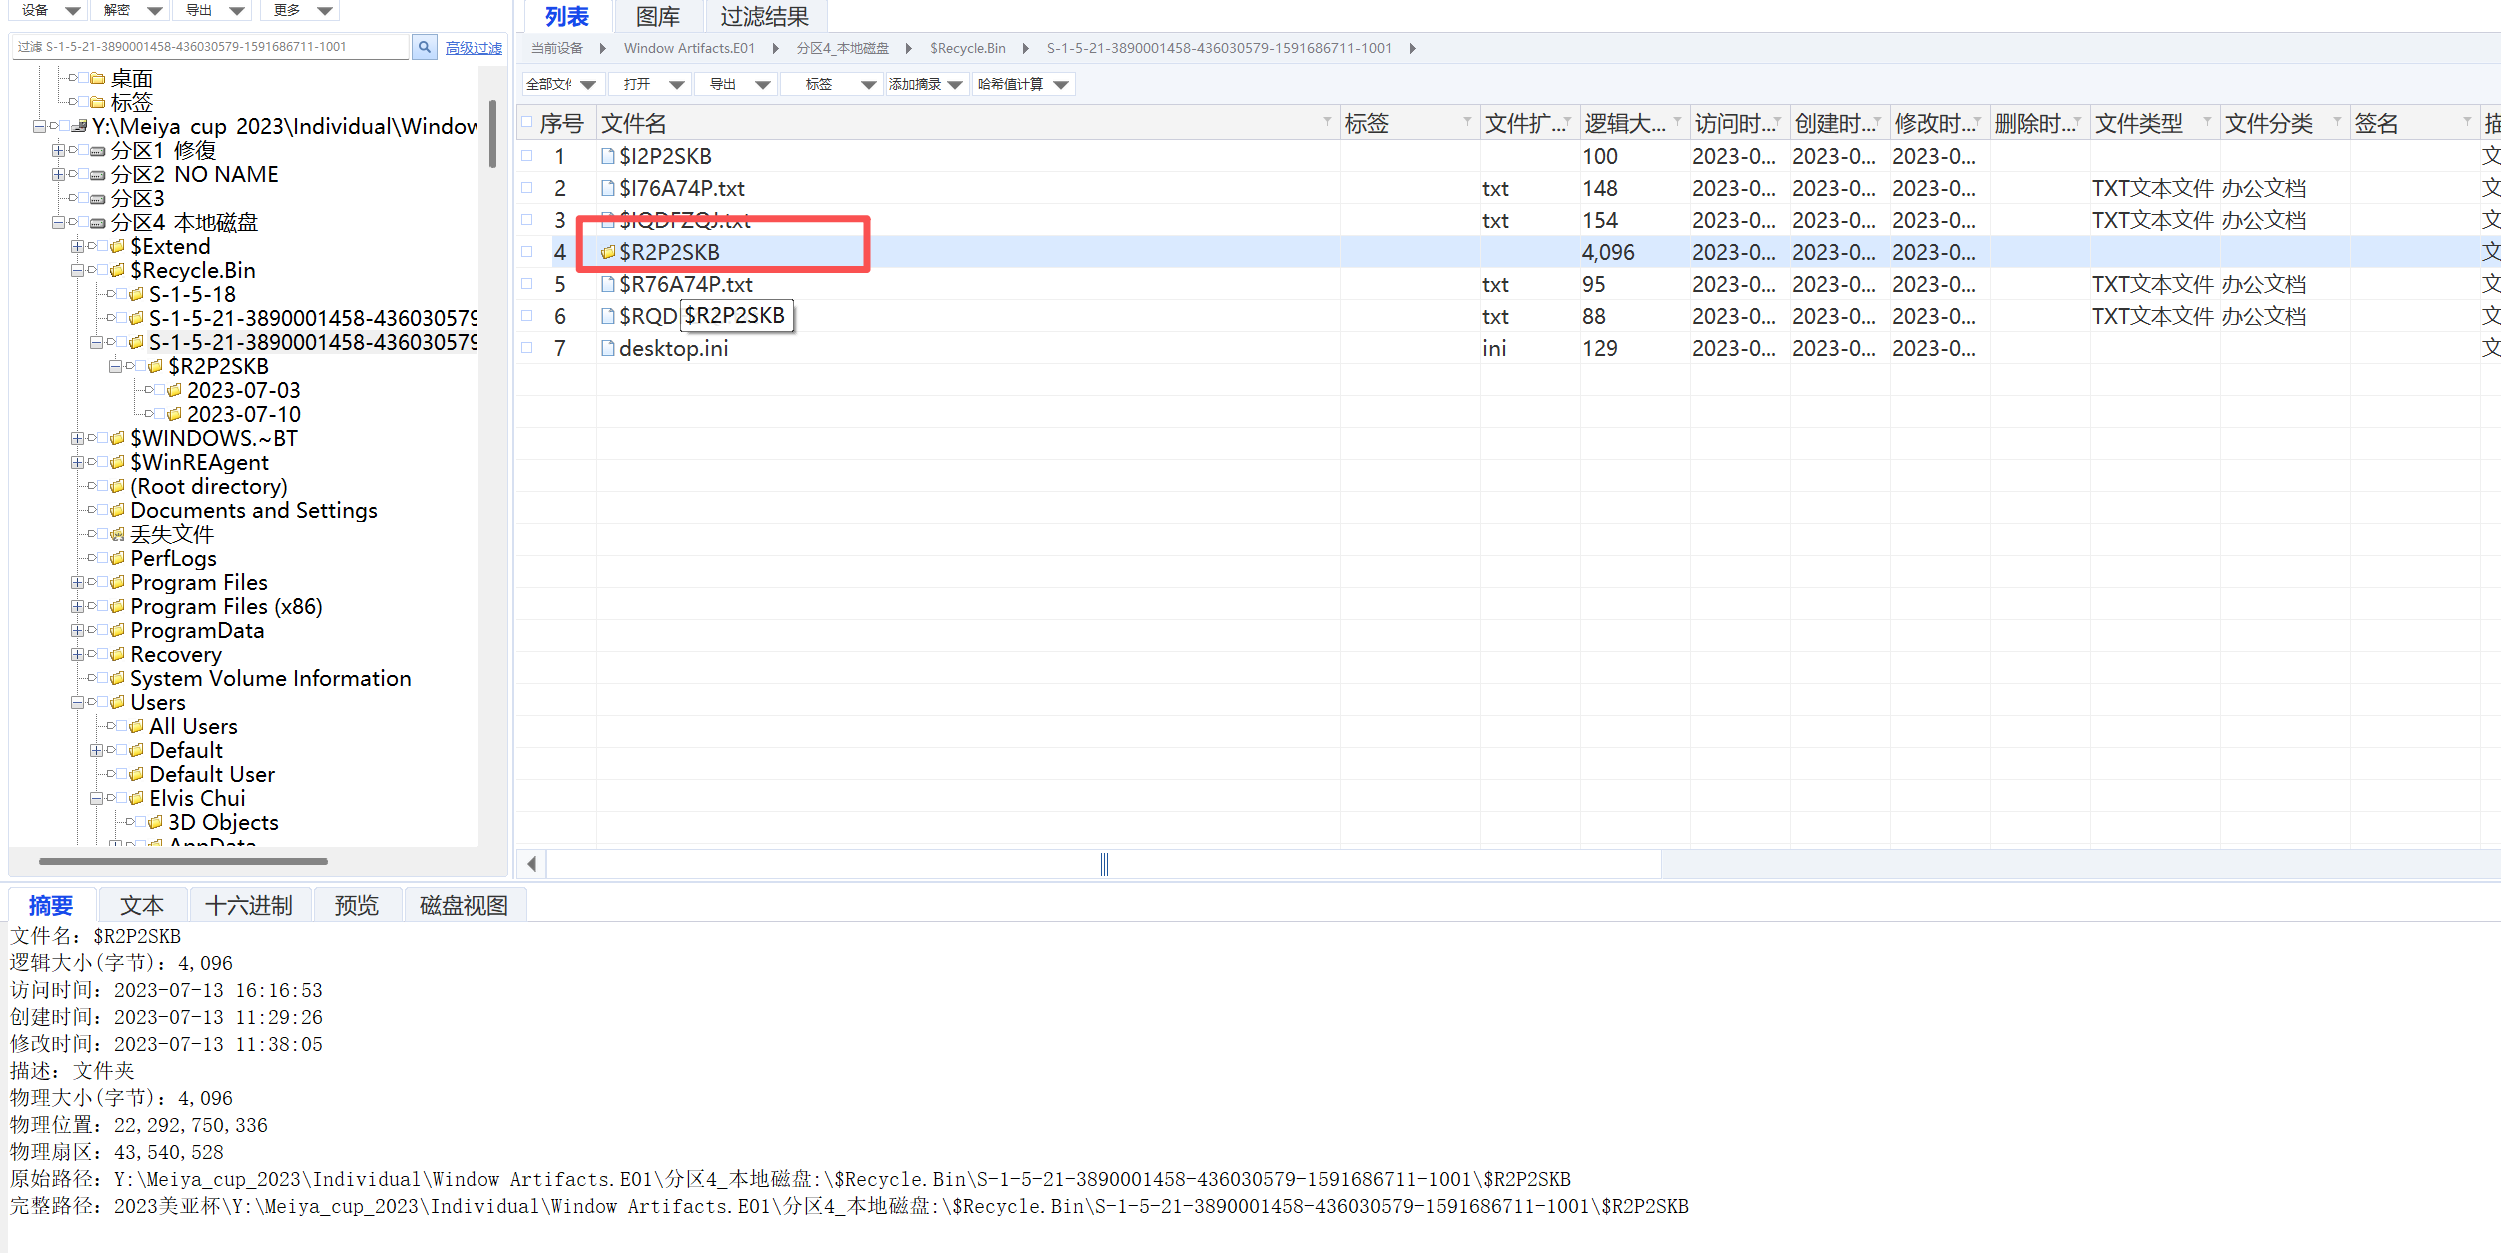
Task: Tick the select-all checkbox beside 序号 header
Action: 527,123
